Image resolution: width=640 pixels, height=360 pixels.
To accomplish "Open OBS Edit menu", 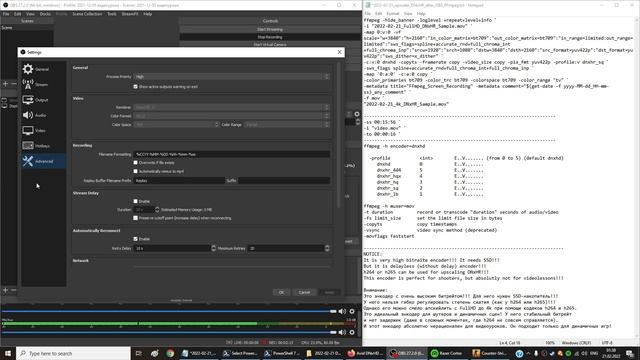I will point(18,14).
